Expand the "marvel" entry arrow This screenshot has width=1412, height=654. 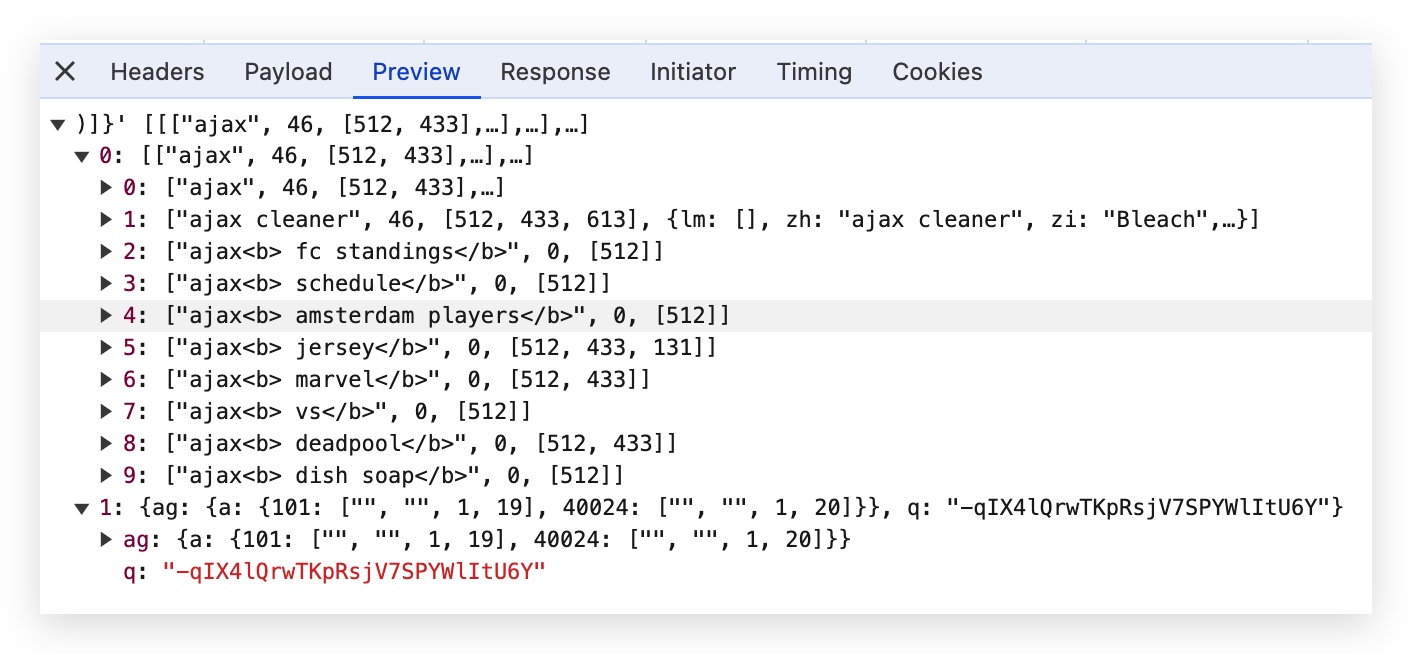106,379
